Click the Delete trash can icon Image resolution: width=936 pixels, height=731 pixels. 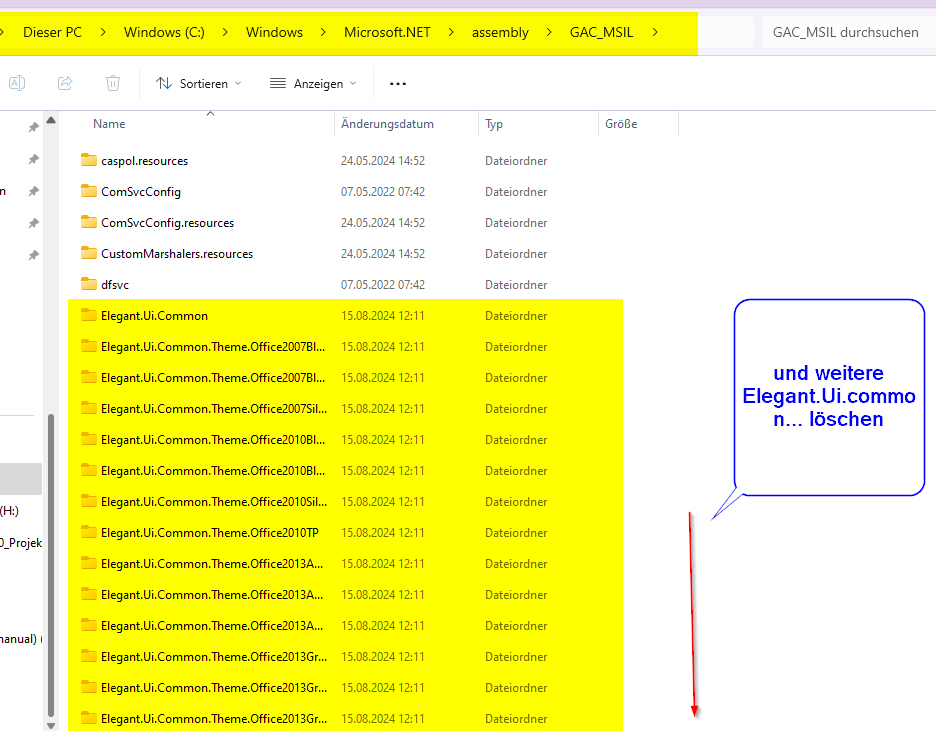tap(113, 83)
